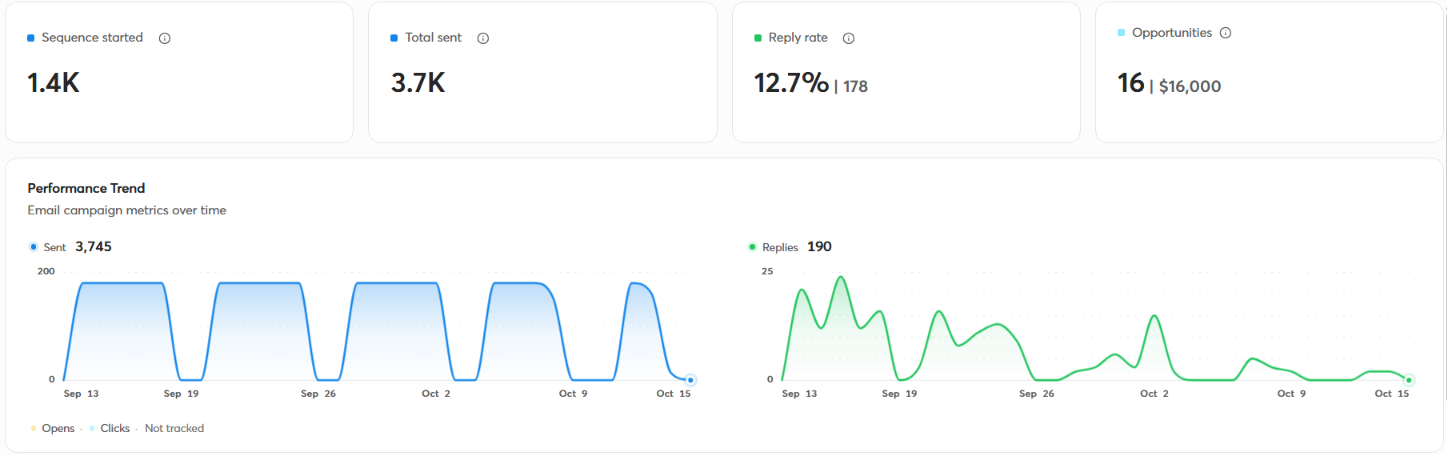The height and width of the screenshot is (455, 1447).
Task: Click Sep 26 label on Sent chart
Action: pos(320,394)
